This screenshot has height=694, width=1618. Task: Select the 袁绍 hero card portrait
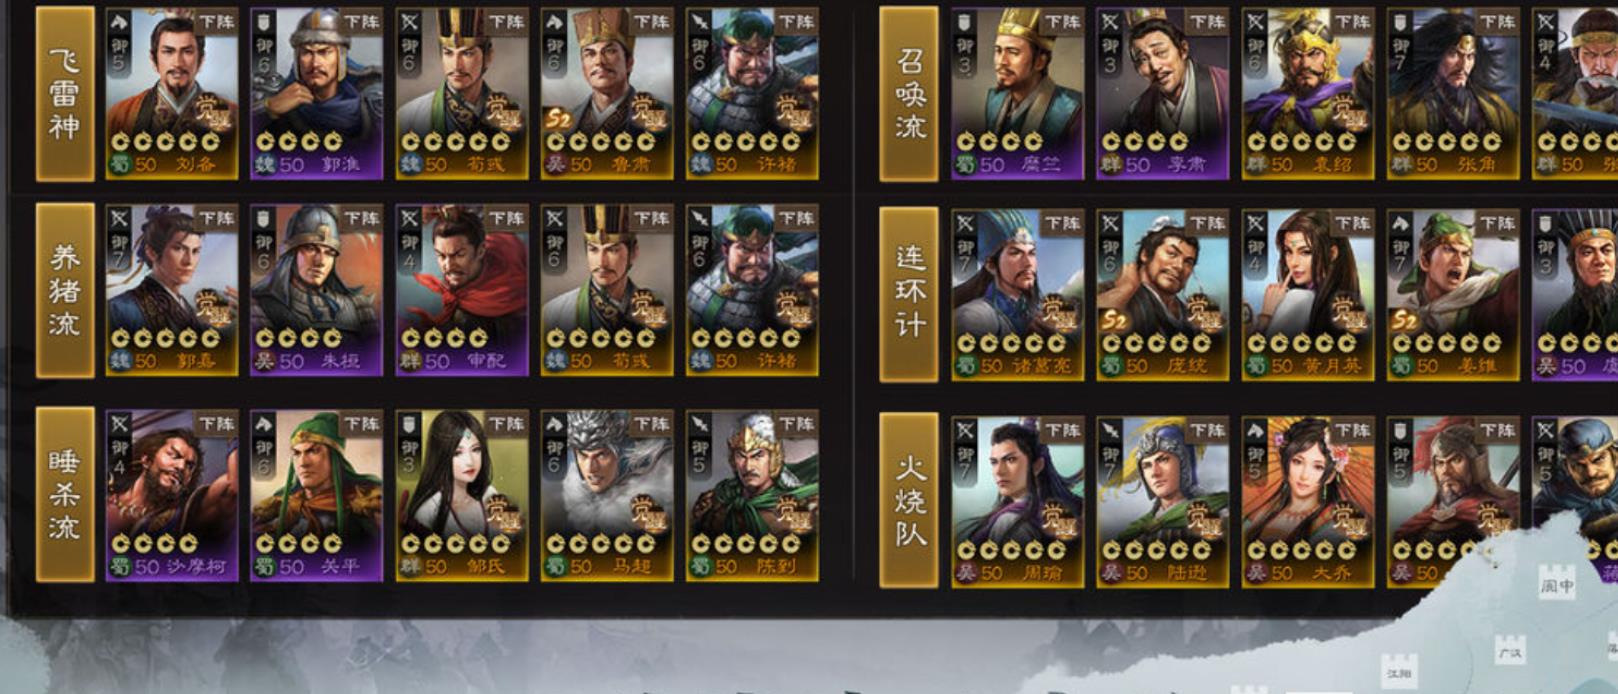coord(1308,94)
